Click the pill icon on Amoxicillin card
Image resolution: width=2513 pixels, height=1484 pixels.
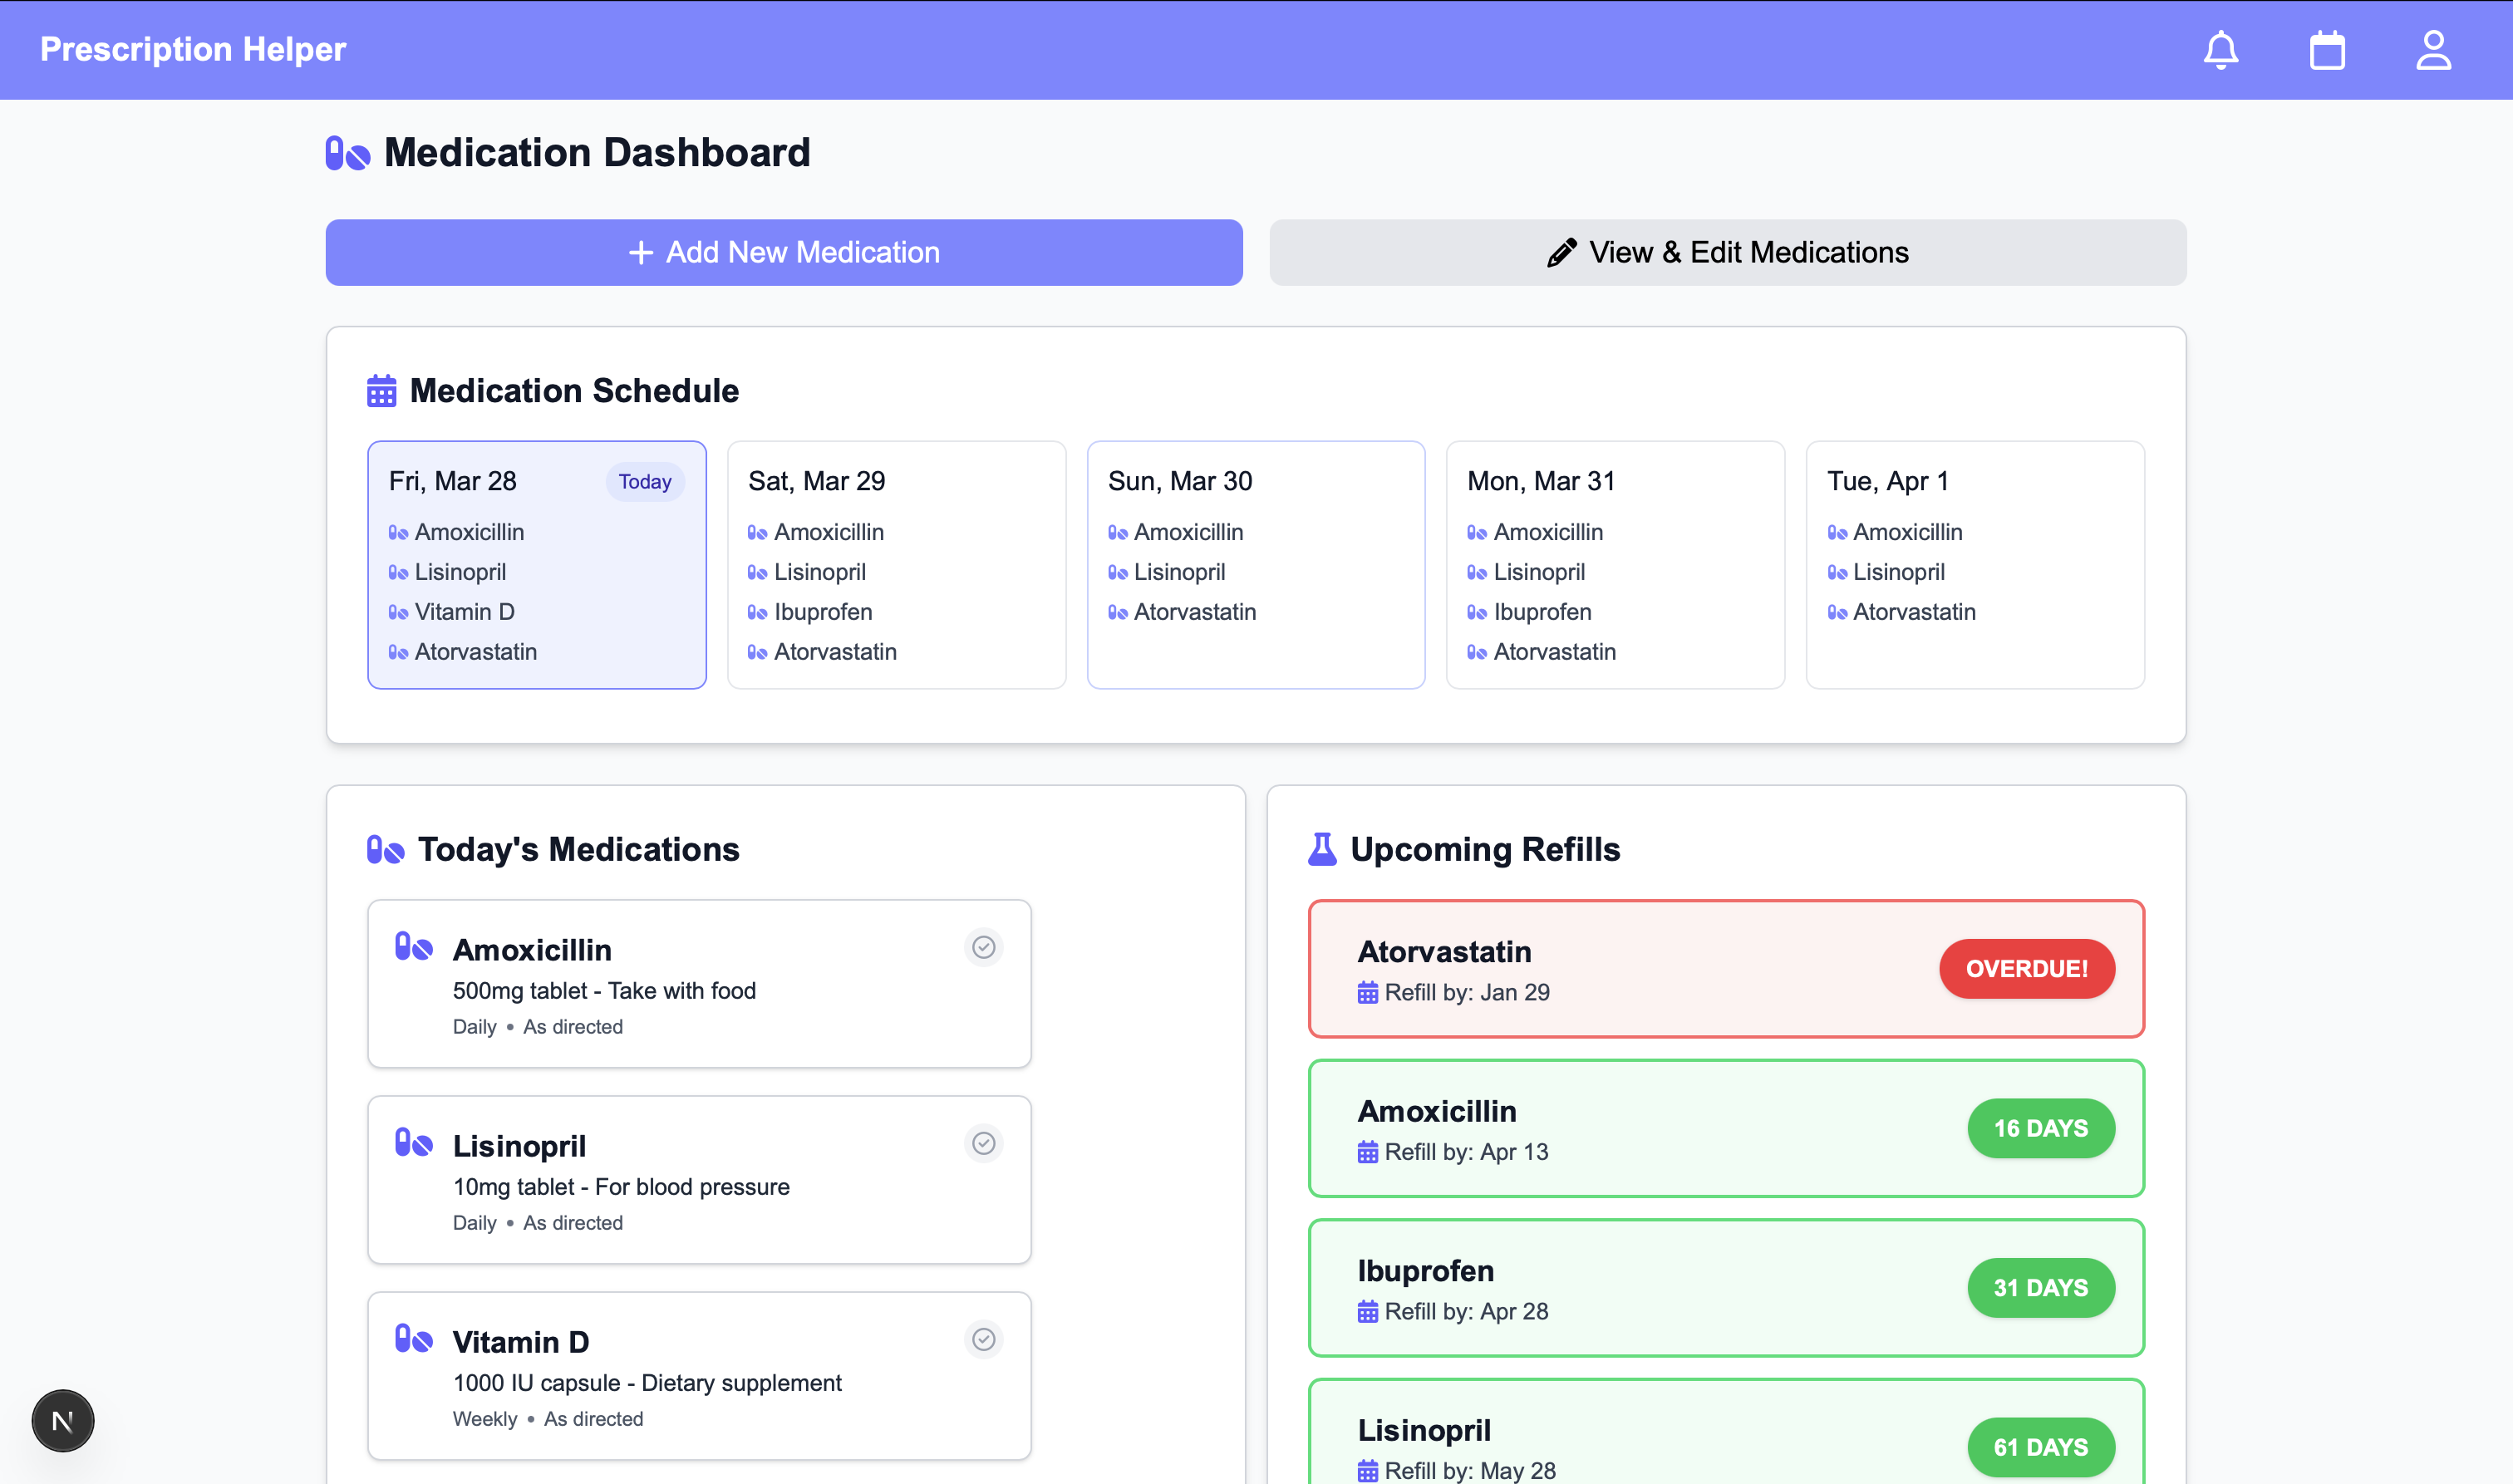(x=413, y=946)
